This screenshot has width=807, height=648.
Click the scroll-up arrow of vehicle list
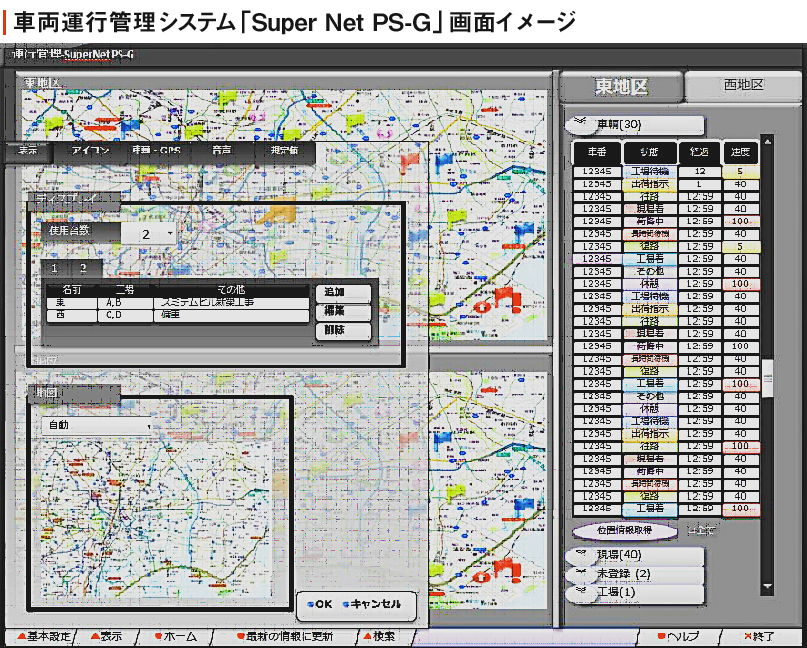click(767, 142)
